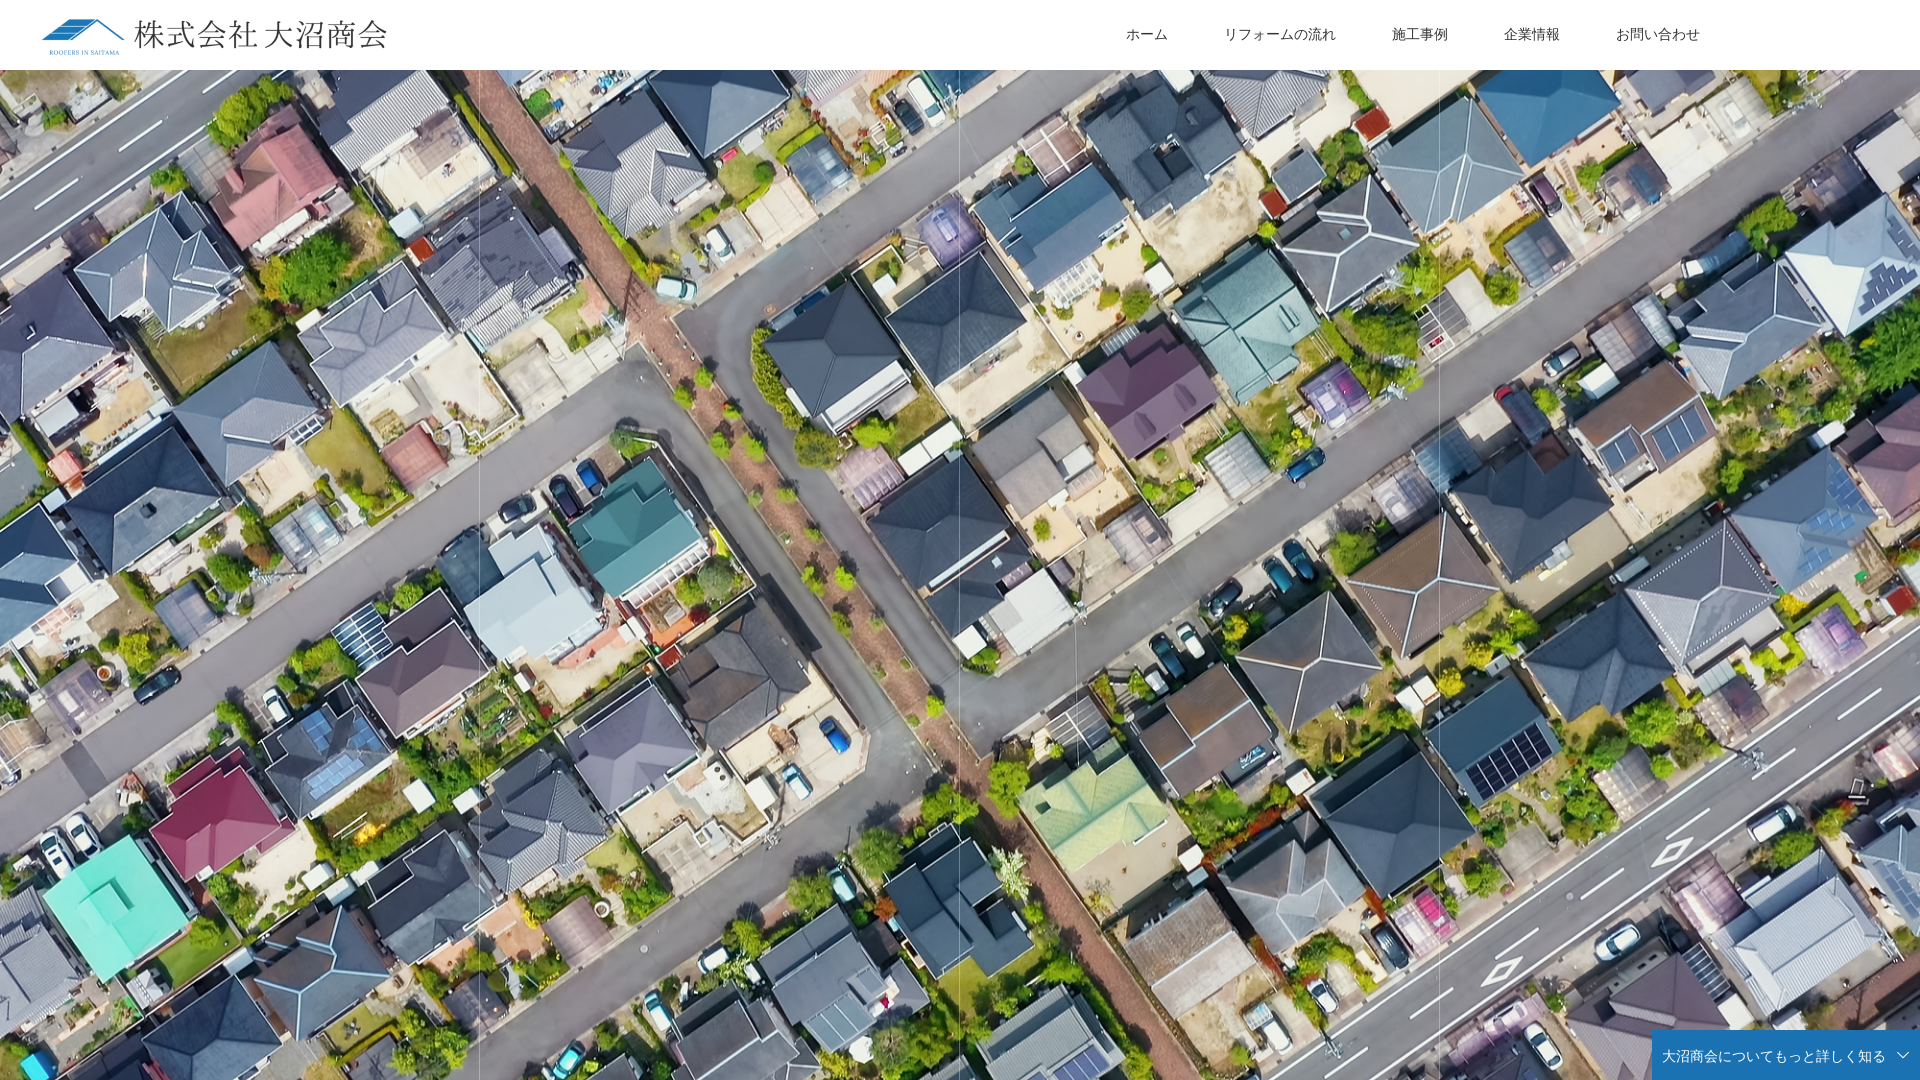Click the white diamond road marking lower right

click(1671, 852)
